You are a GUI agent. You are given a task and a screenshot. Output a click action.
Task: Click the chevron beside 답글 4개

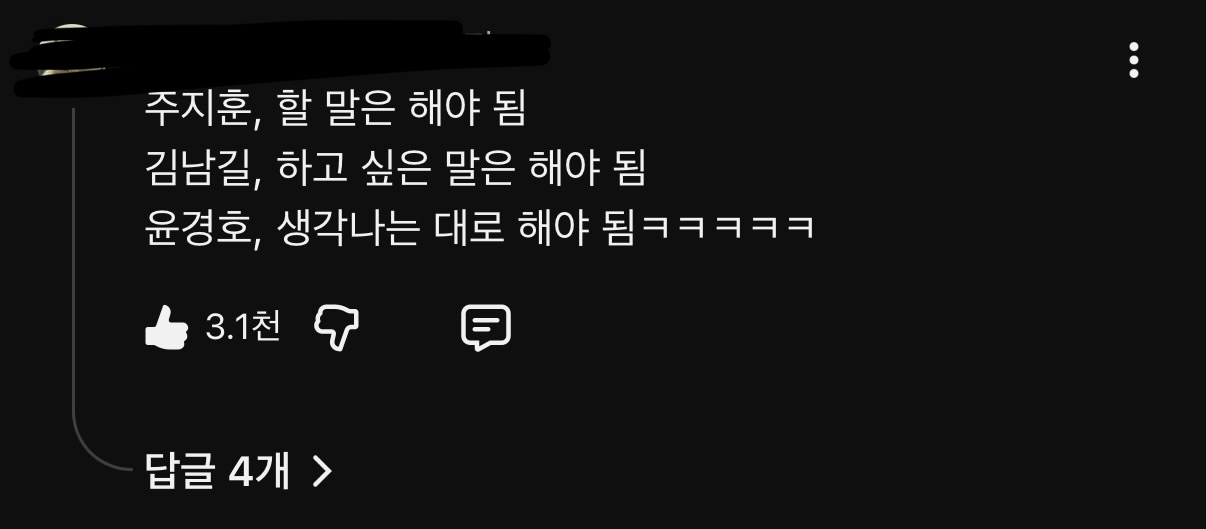pos(321,470)
